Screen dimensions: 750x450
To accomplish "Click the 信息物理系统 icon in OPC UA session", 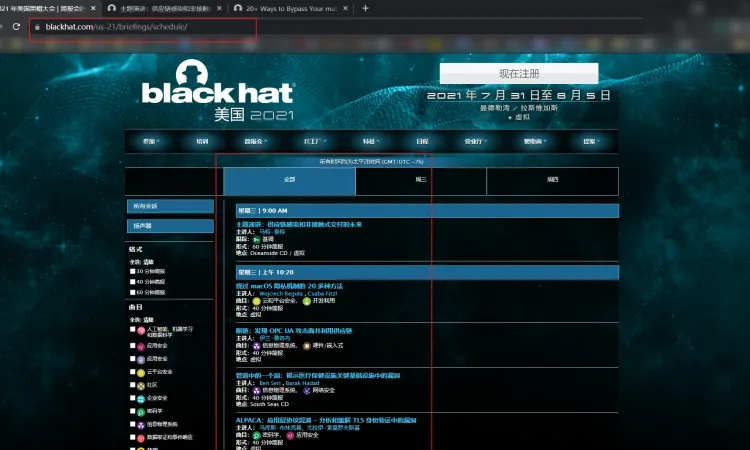I will click(257, 346).
